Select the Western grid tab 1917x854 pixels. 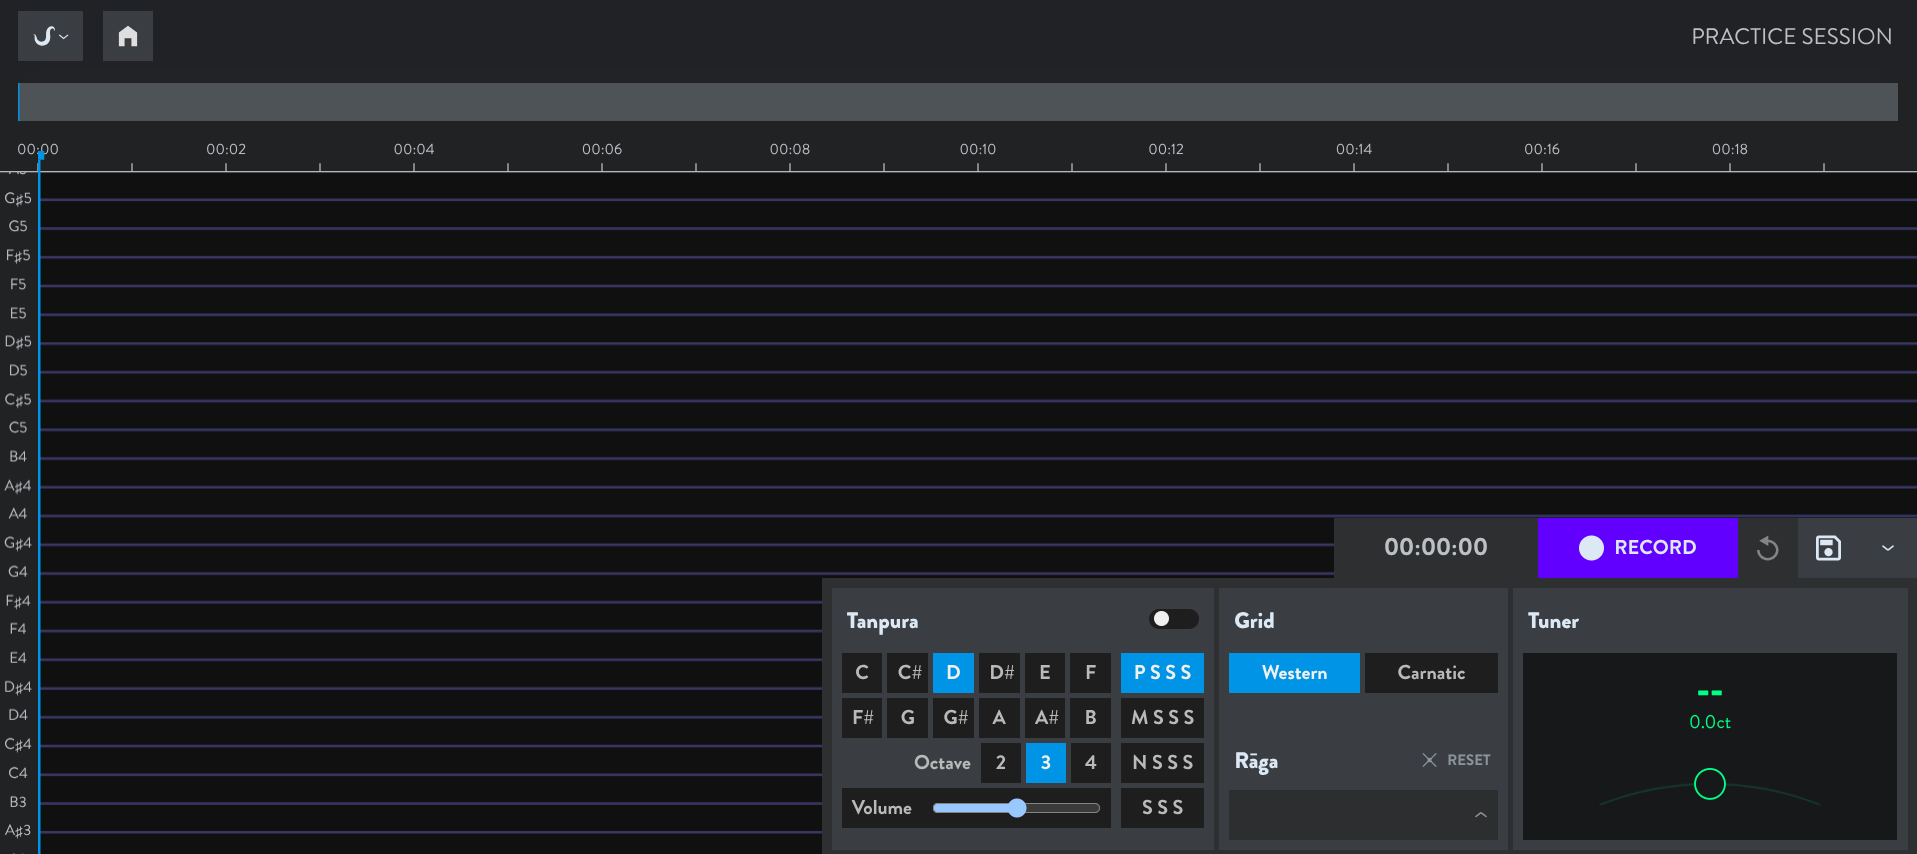click(1294, 673)
